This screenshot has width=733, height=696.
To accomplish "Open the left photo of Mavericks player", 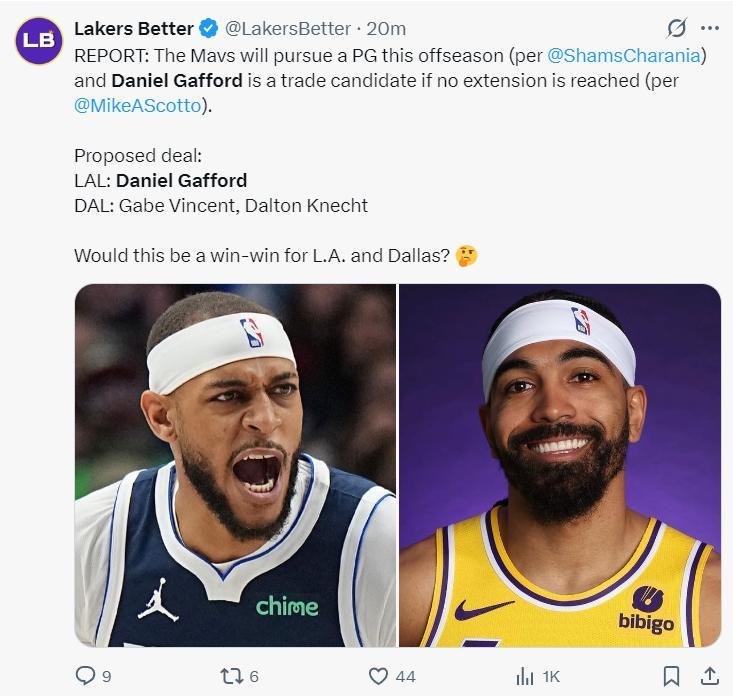I will tap(236, 465).
